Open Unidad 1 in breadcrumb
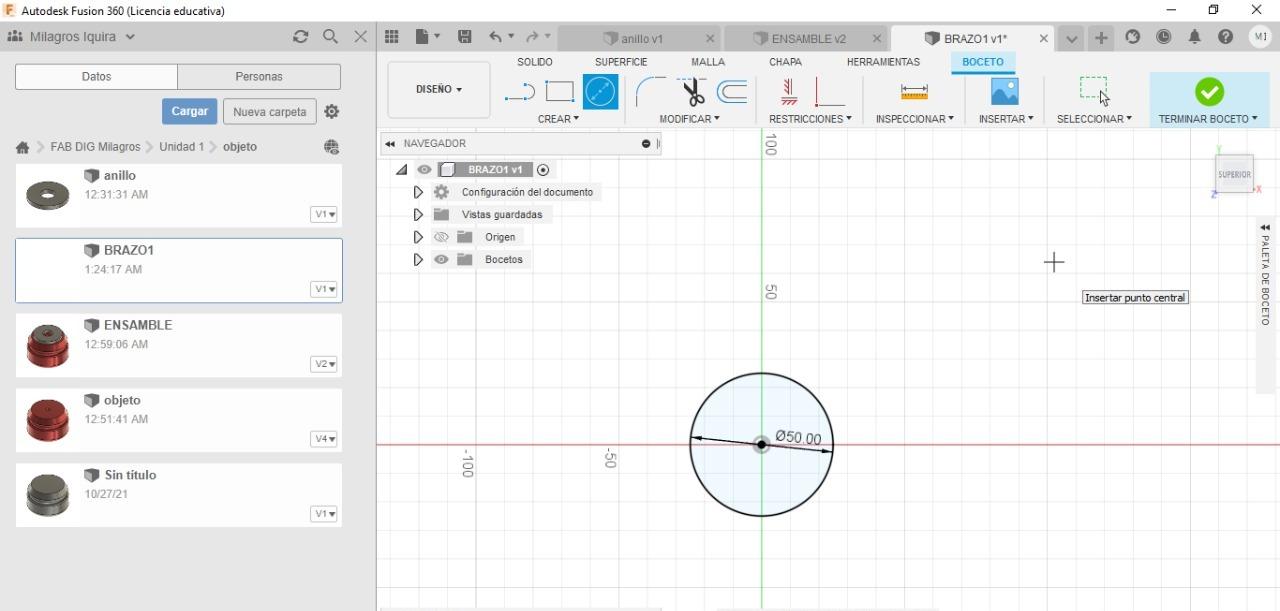Viewport: 1280px width, 611px height. pyautogui.click(x=181, y=147)
